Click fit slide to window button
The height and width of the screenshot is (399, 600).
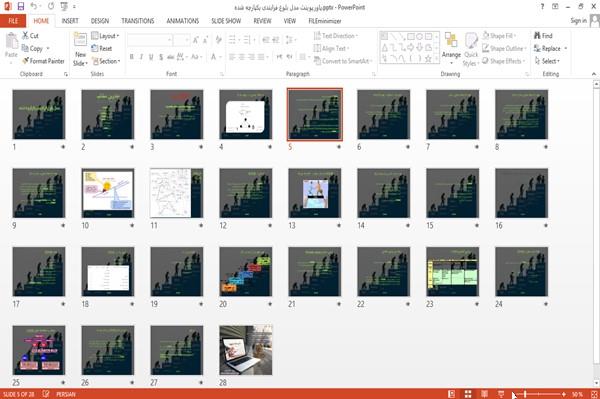(594, 394)
